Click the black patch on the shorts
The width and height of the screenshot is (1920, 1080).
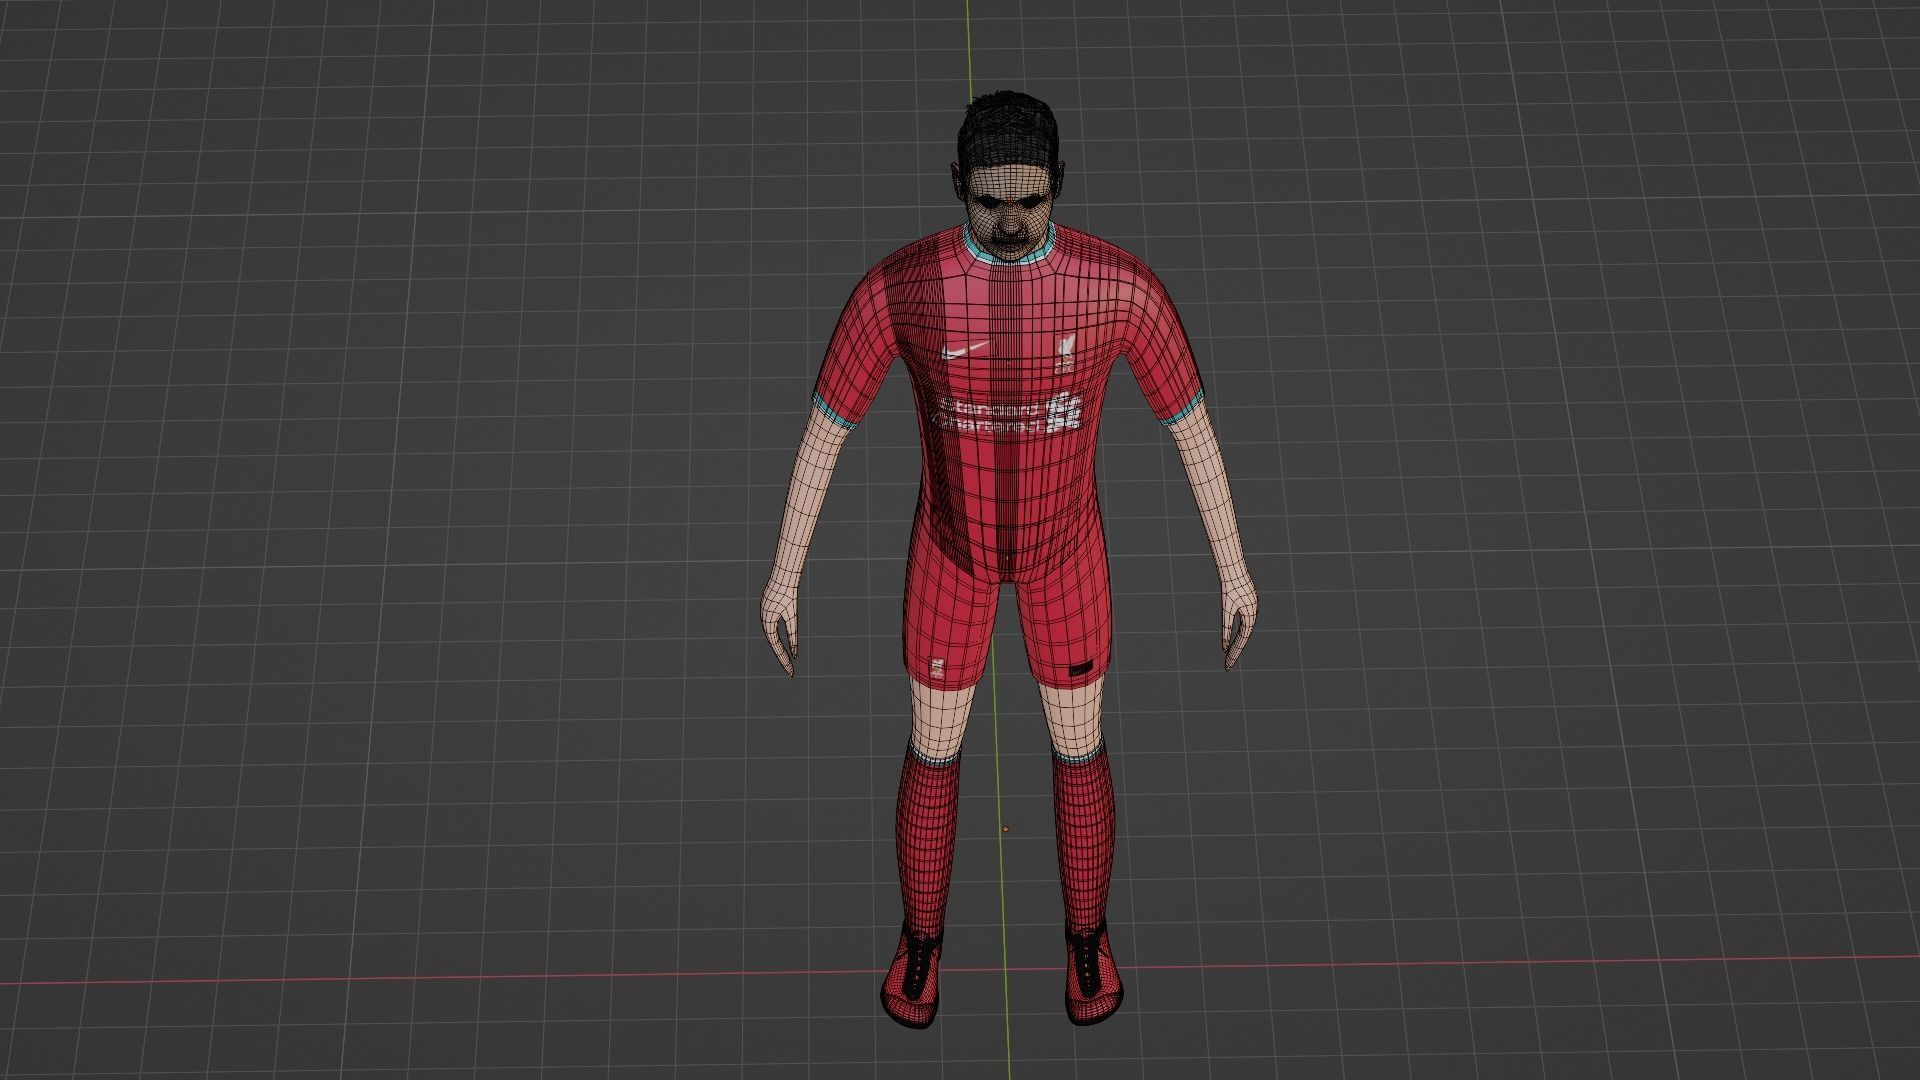(x=1080, y=670)
